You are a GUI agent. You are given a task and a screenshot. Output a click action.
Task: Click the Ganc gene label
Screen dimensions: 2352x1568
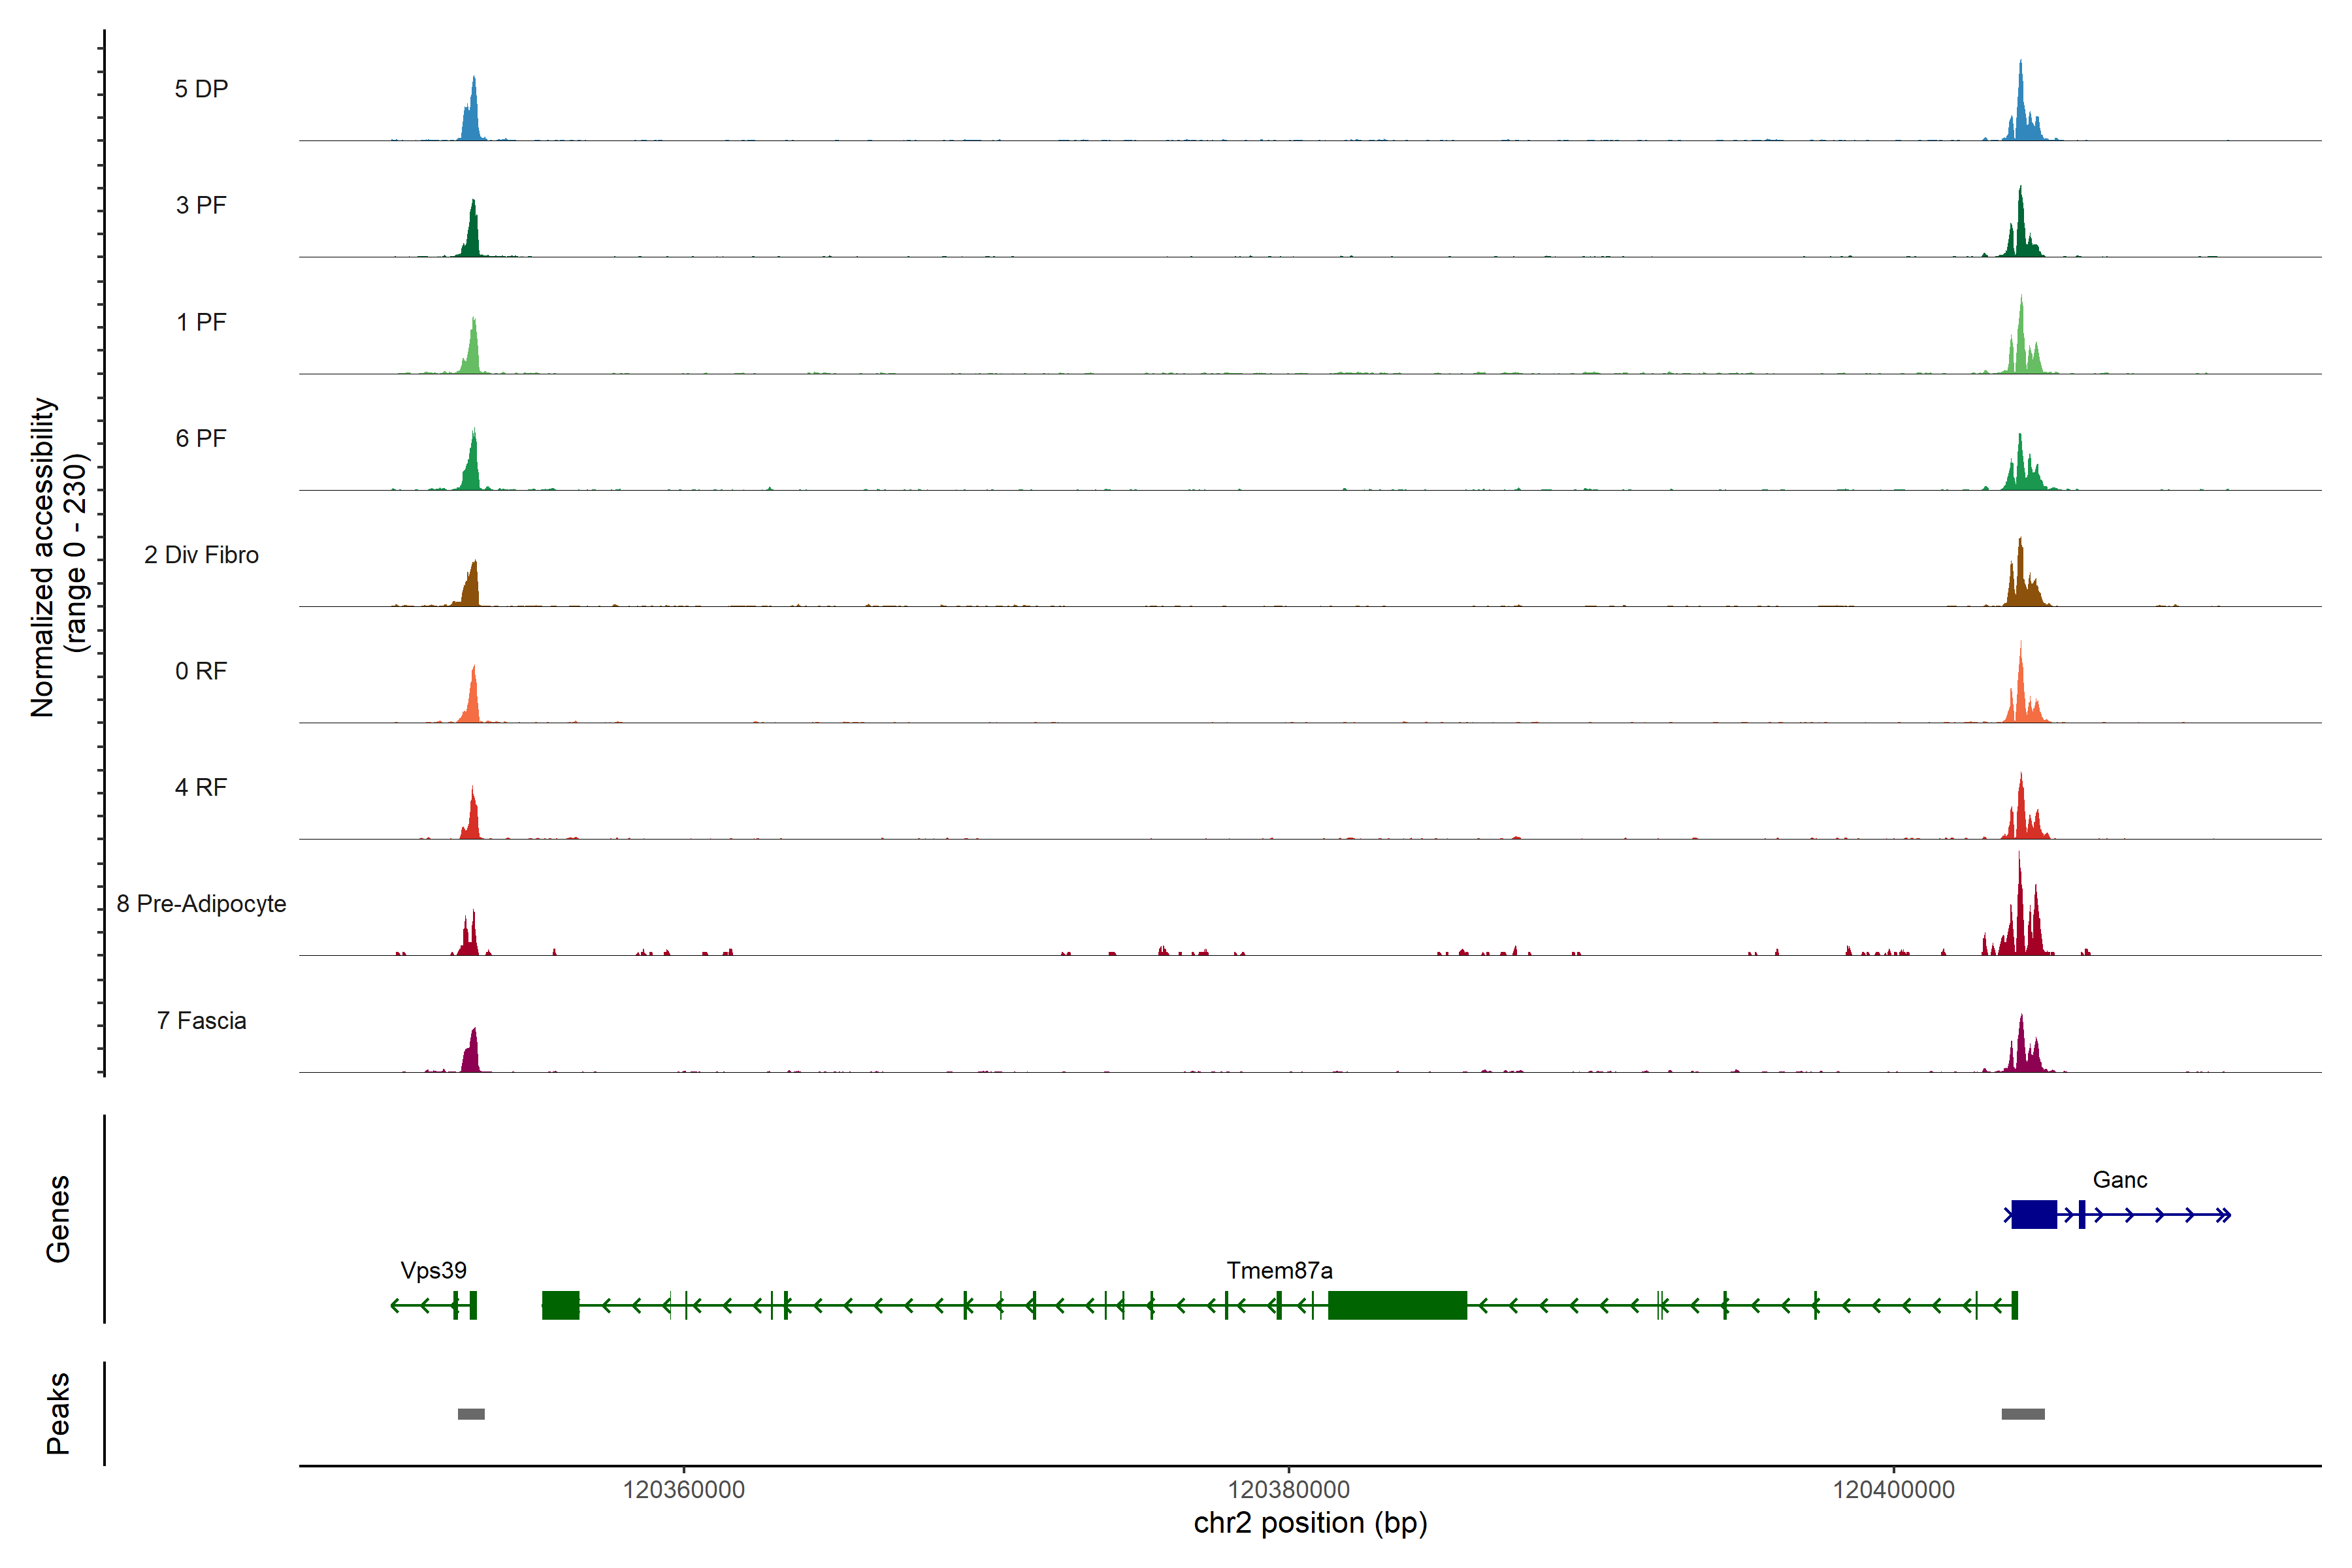click(2119, 1180)
